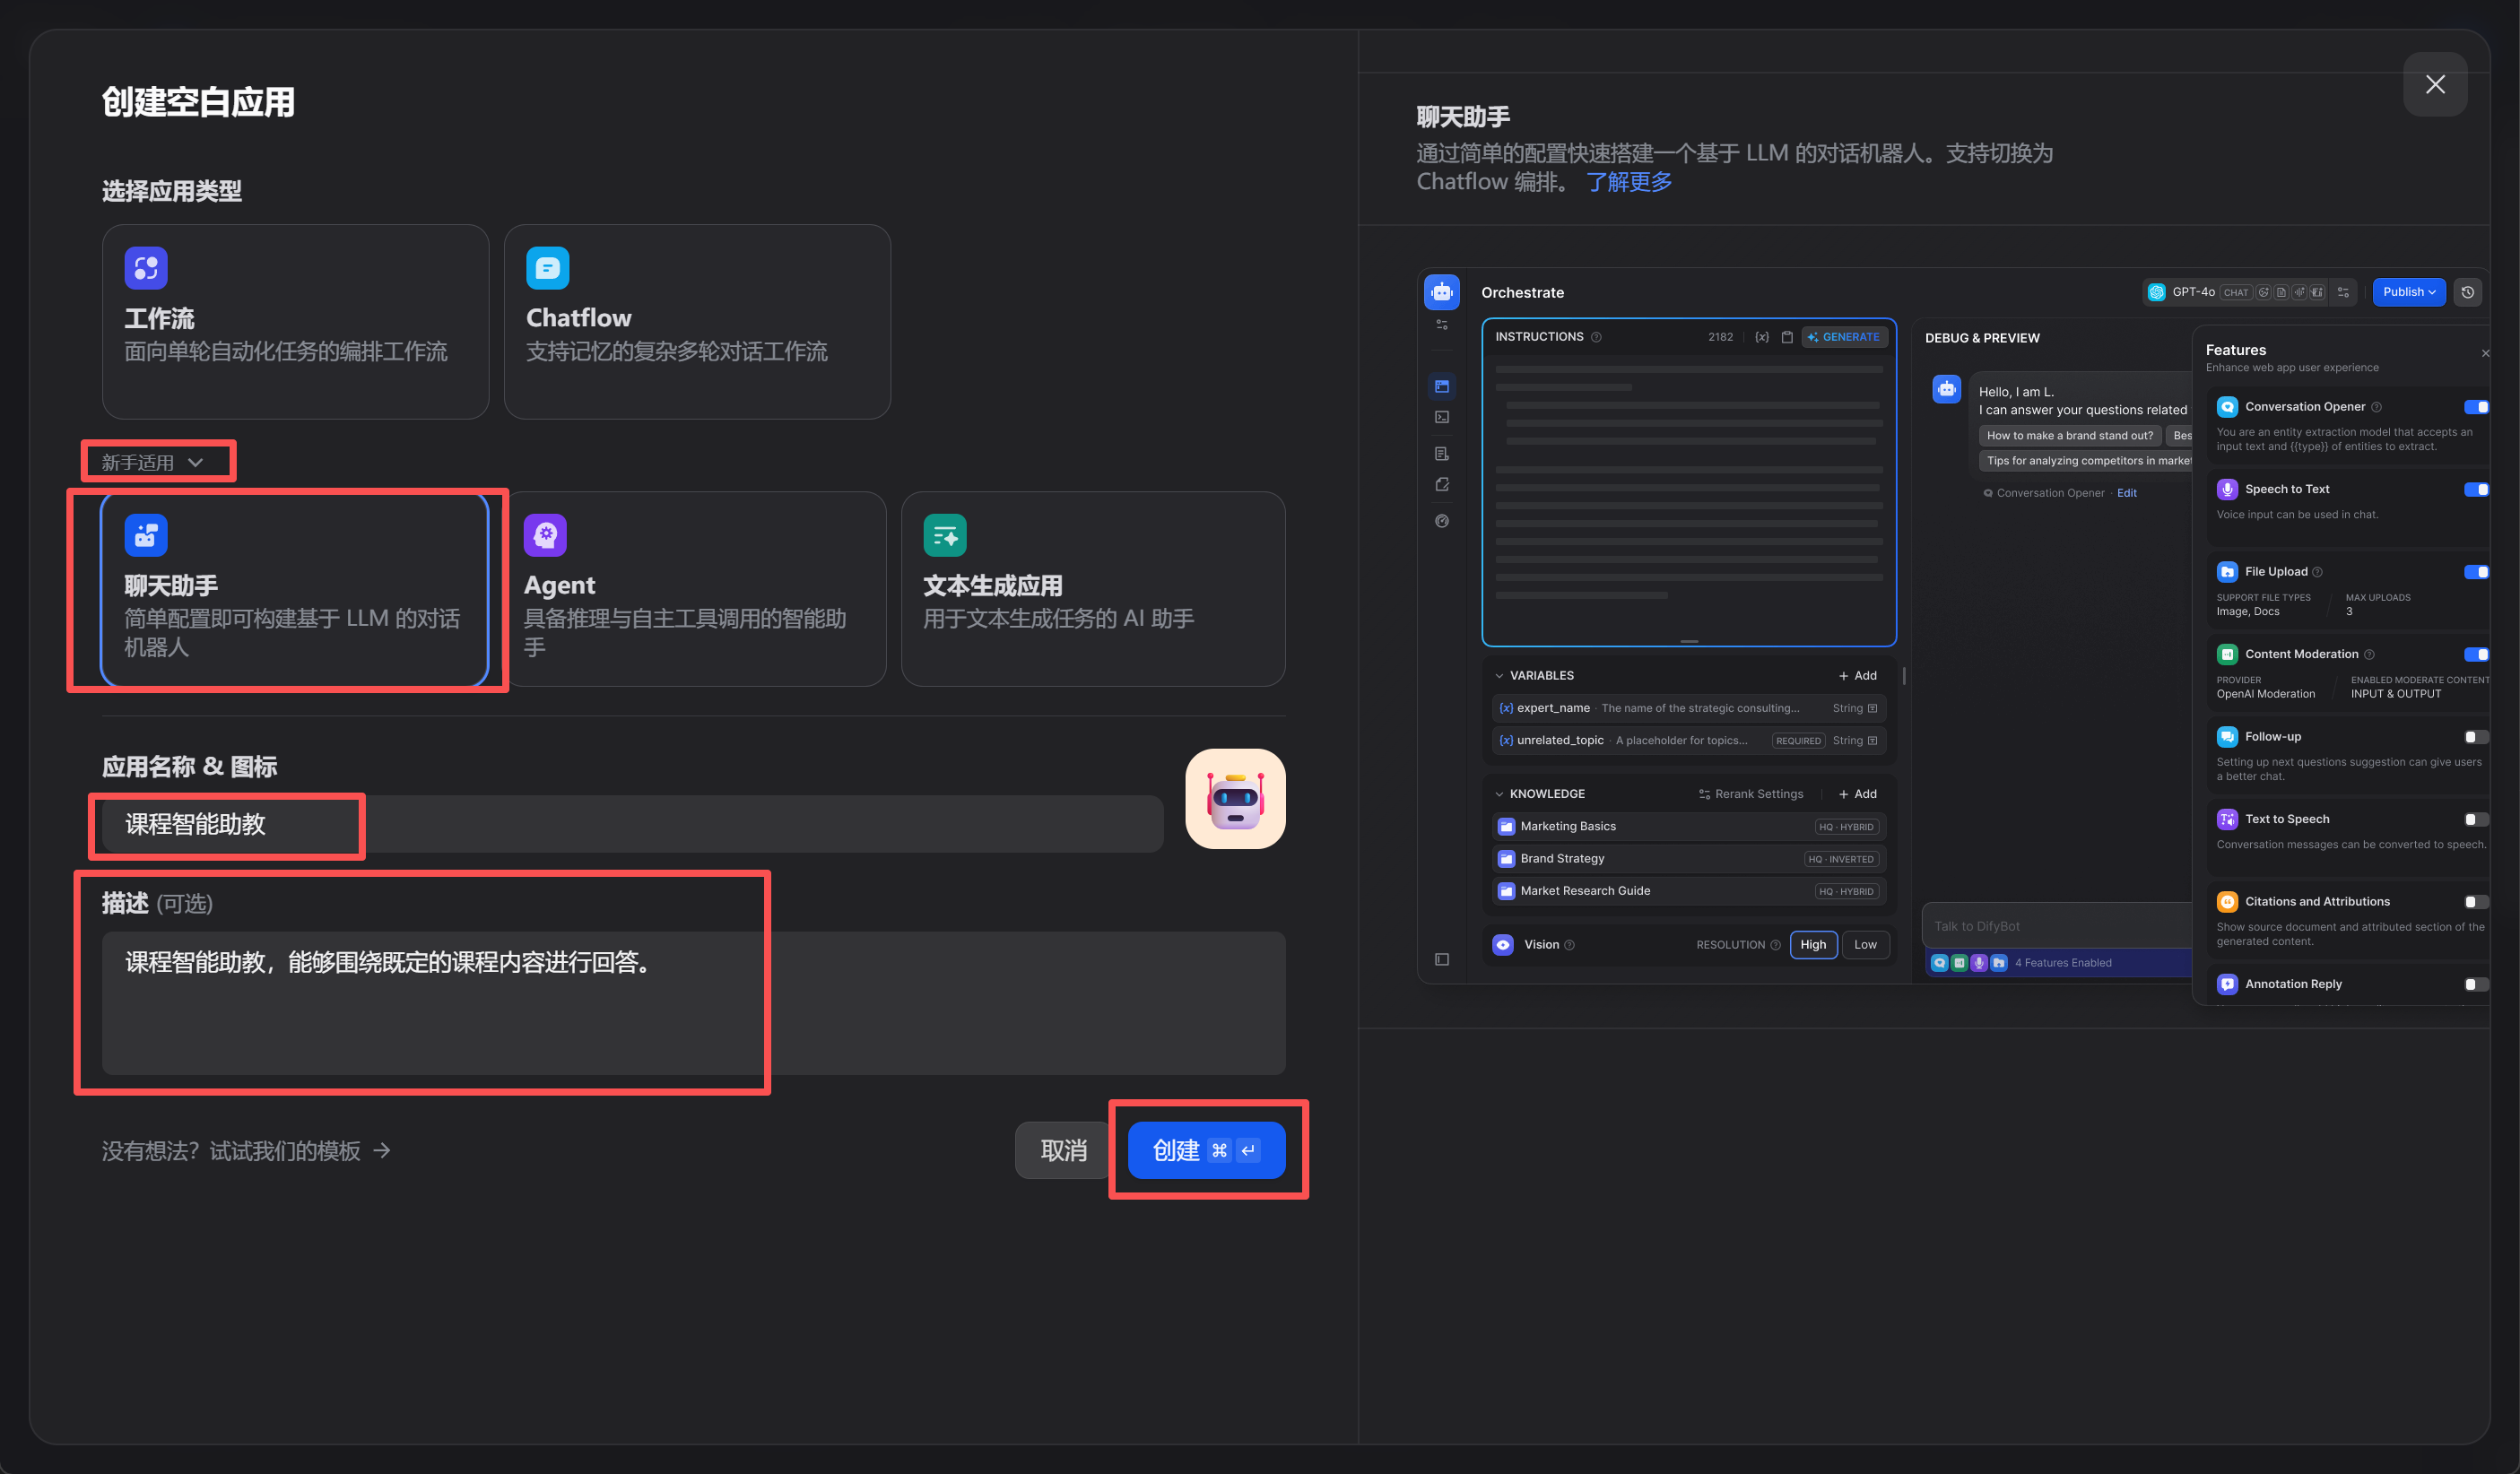This screenshot has height=1474, width=2520.
Task: Open the version history clock icon
Action: (2467, 292)
